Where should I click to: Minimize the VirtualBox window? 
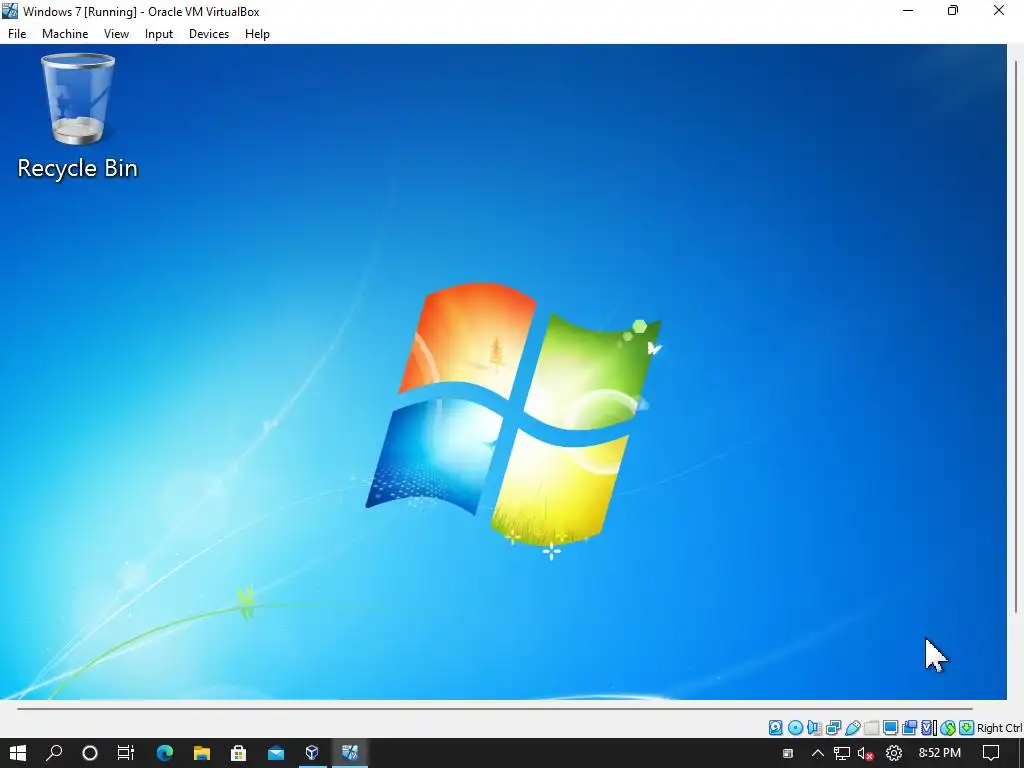pyautogui.click(x=908, y=11)
